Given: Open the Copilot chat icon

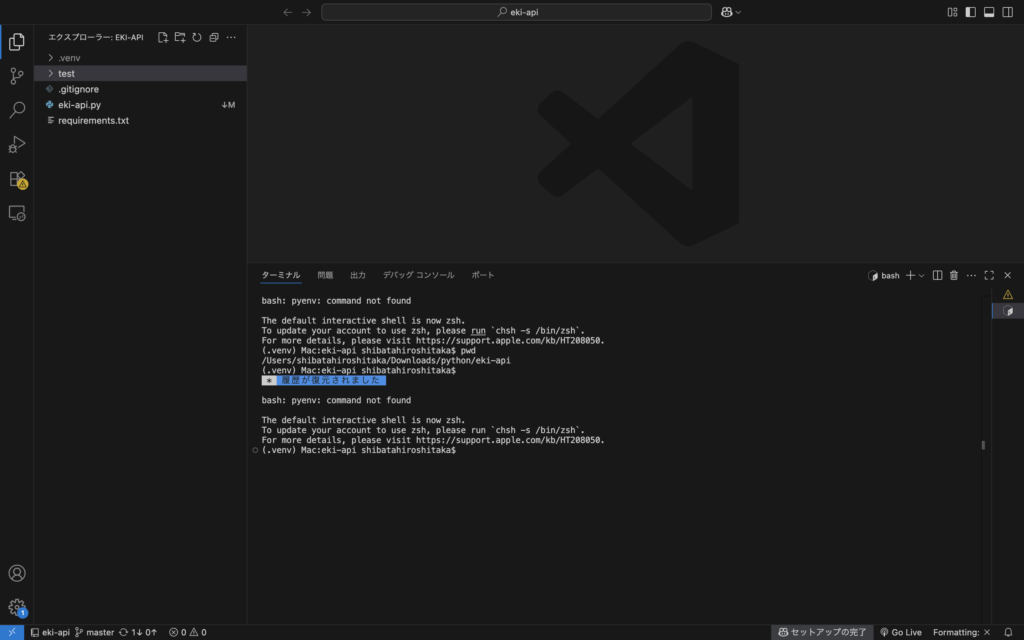Looking at the screenshot, I should [x=726, y=12].
